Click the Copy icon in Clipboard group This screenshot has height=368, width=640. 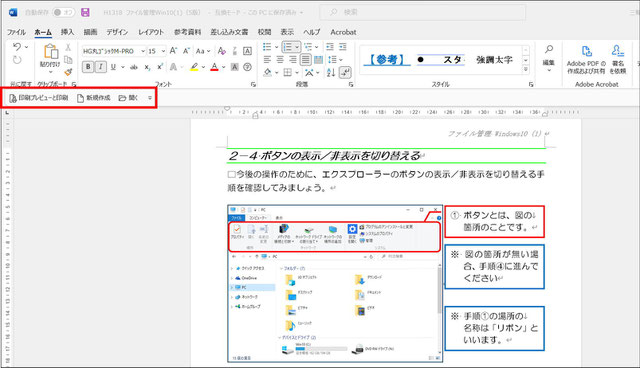pos(68,60)
